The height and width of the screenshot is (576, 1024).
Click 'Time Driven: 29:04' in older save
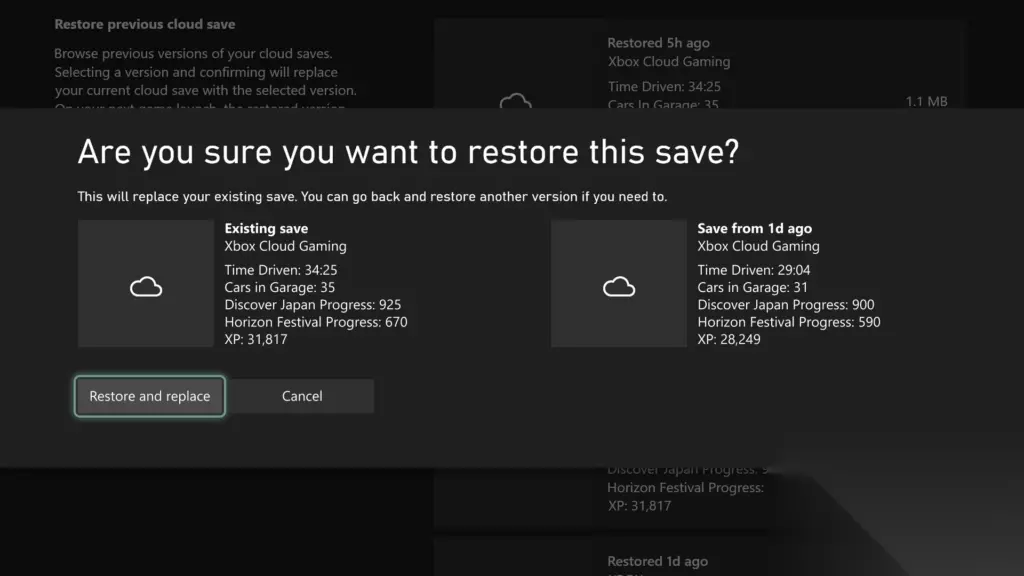(754, 270)
